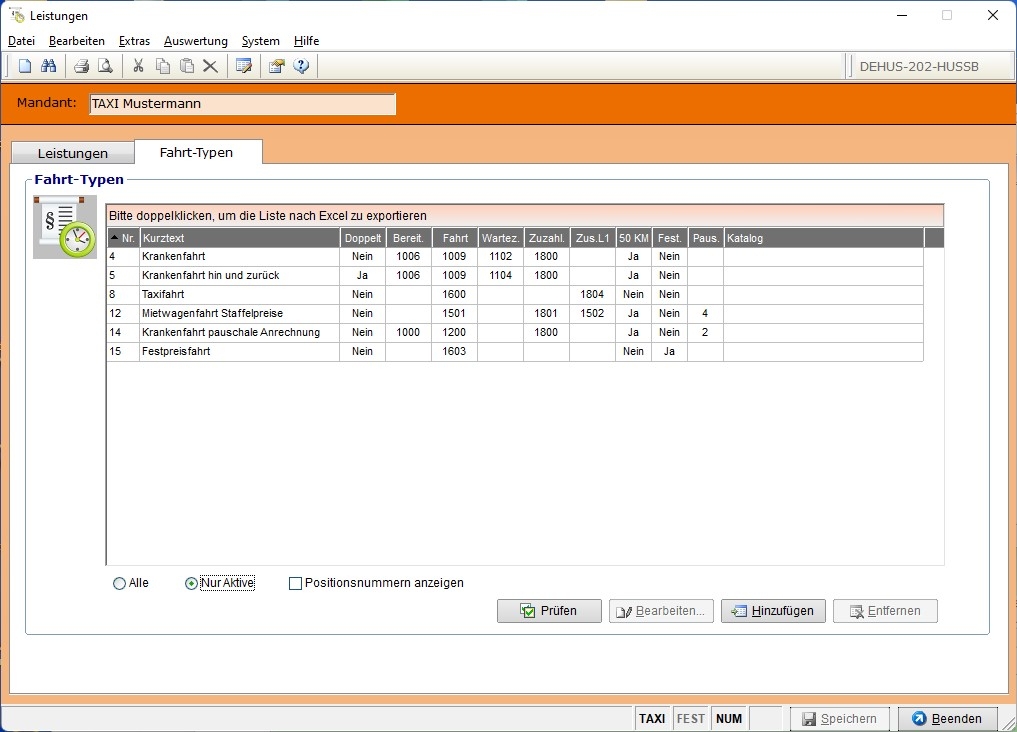Click the Prüfen button
Viewport: 1017px width, 732px height.
549,611
